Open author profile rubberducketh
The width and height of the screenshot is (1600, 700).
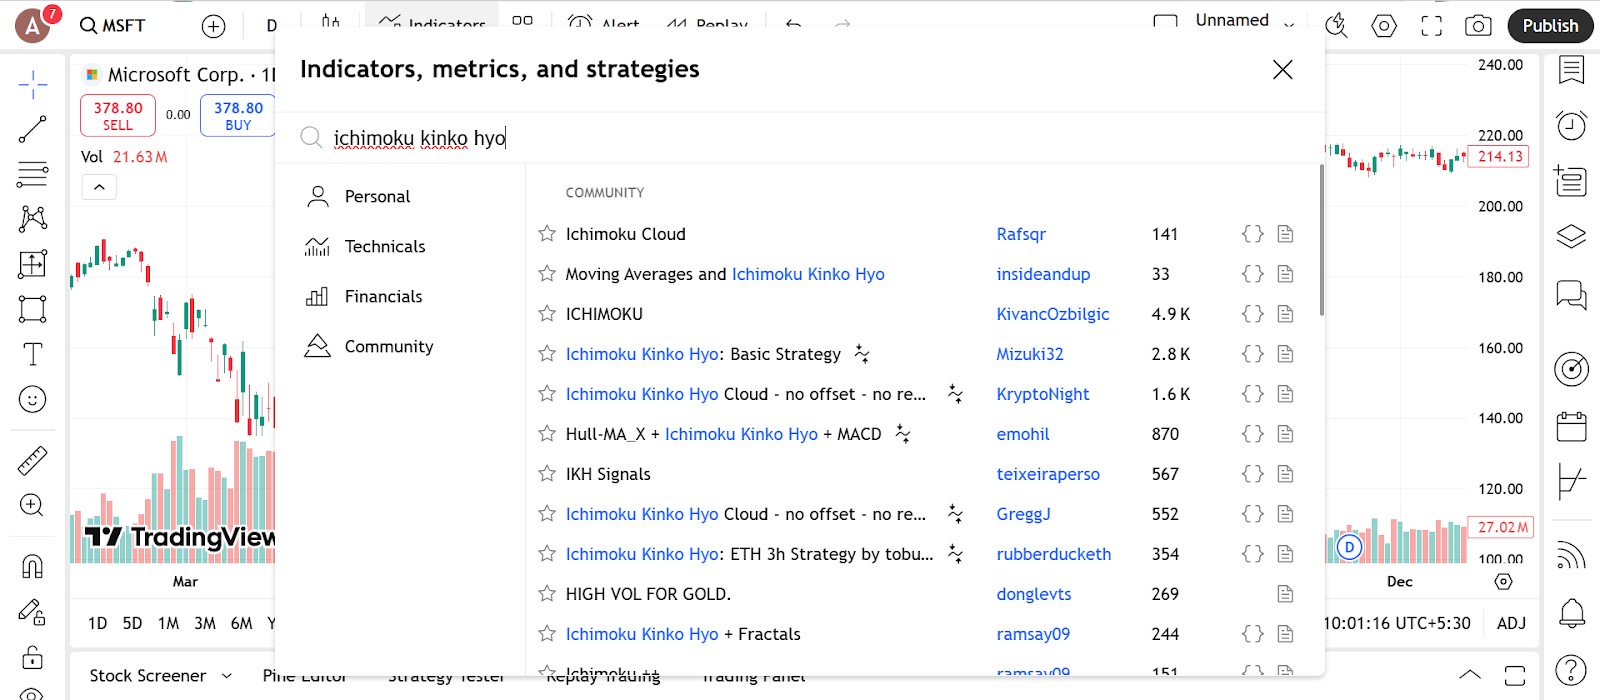[x=1054, y=554]
